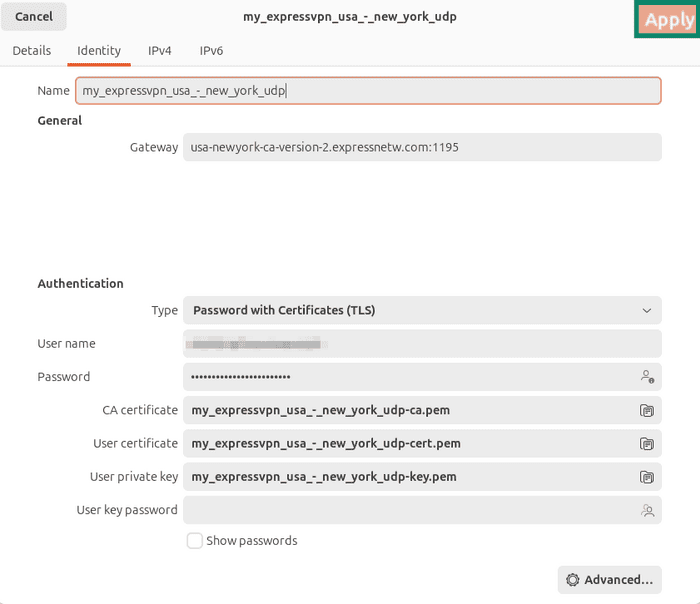Click the gear icon on Advanced button
The height and width of the screenshot is (604, 700).
pyautogui.click(x=572, y=580)
